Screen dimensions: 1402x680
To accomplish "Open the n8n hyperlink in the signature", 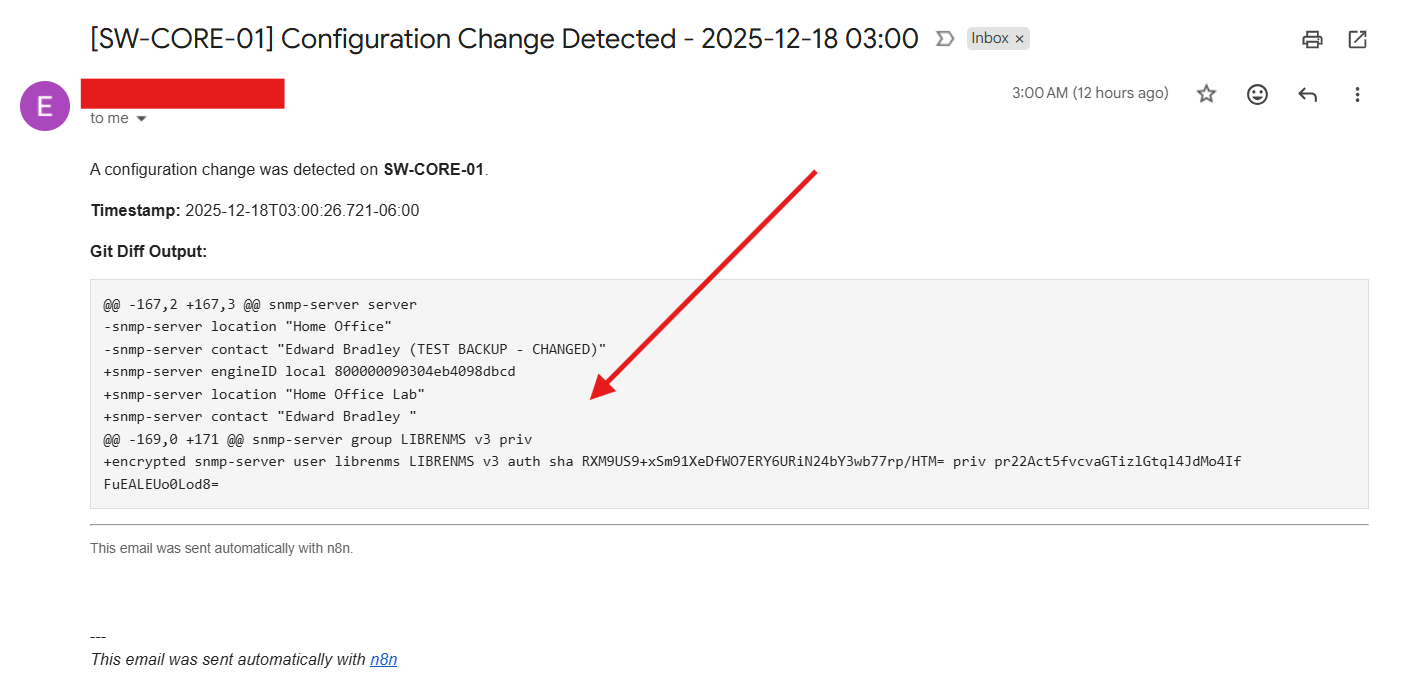I will pyautogui.click(x=383, y=659).
